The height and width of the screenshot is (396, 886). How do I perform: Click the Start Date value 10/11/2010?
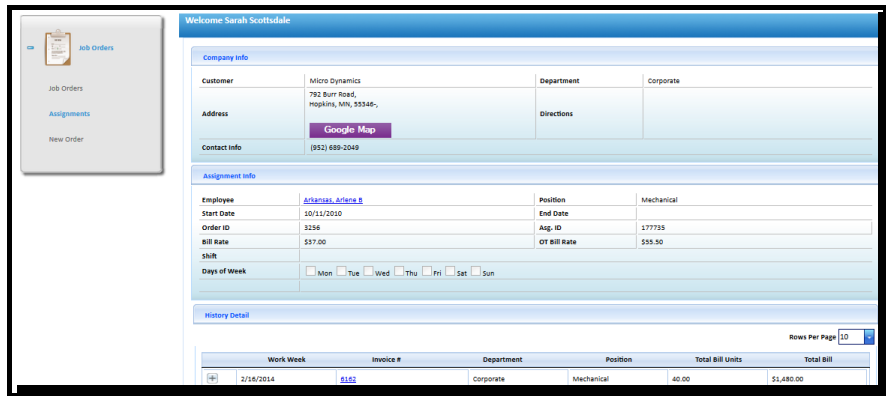(x=323, y=214)
